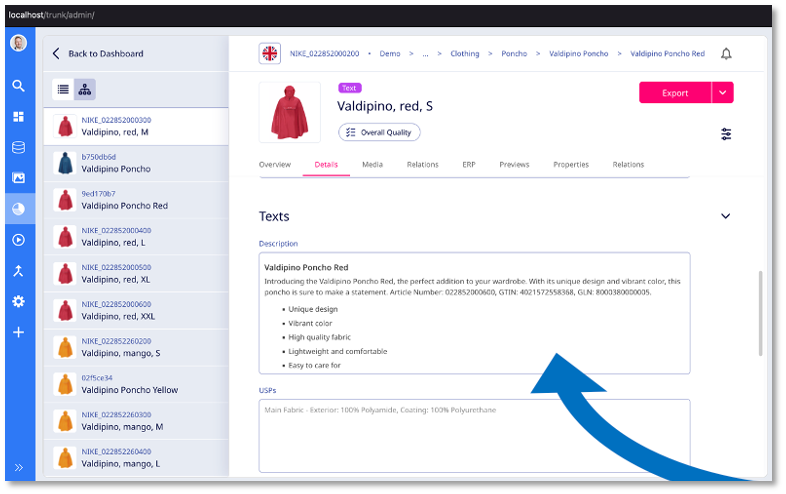Select Valdipino, mango, L item
The image size is (786, 494).
136,458
